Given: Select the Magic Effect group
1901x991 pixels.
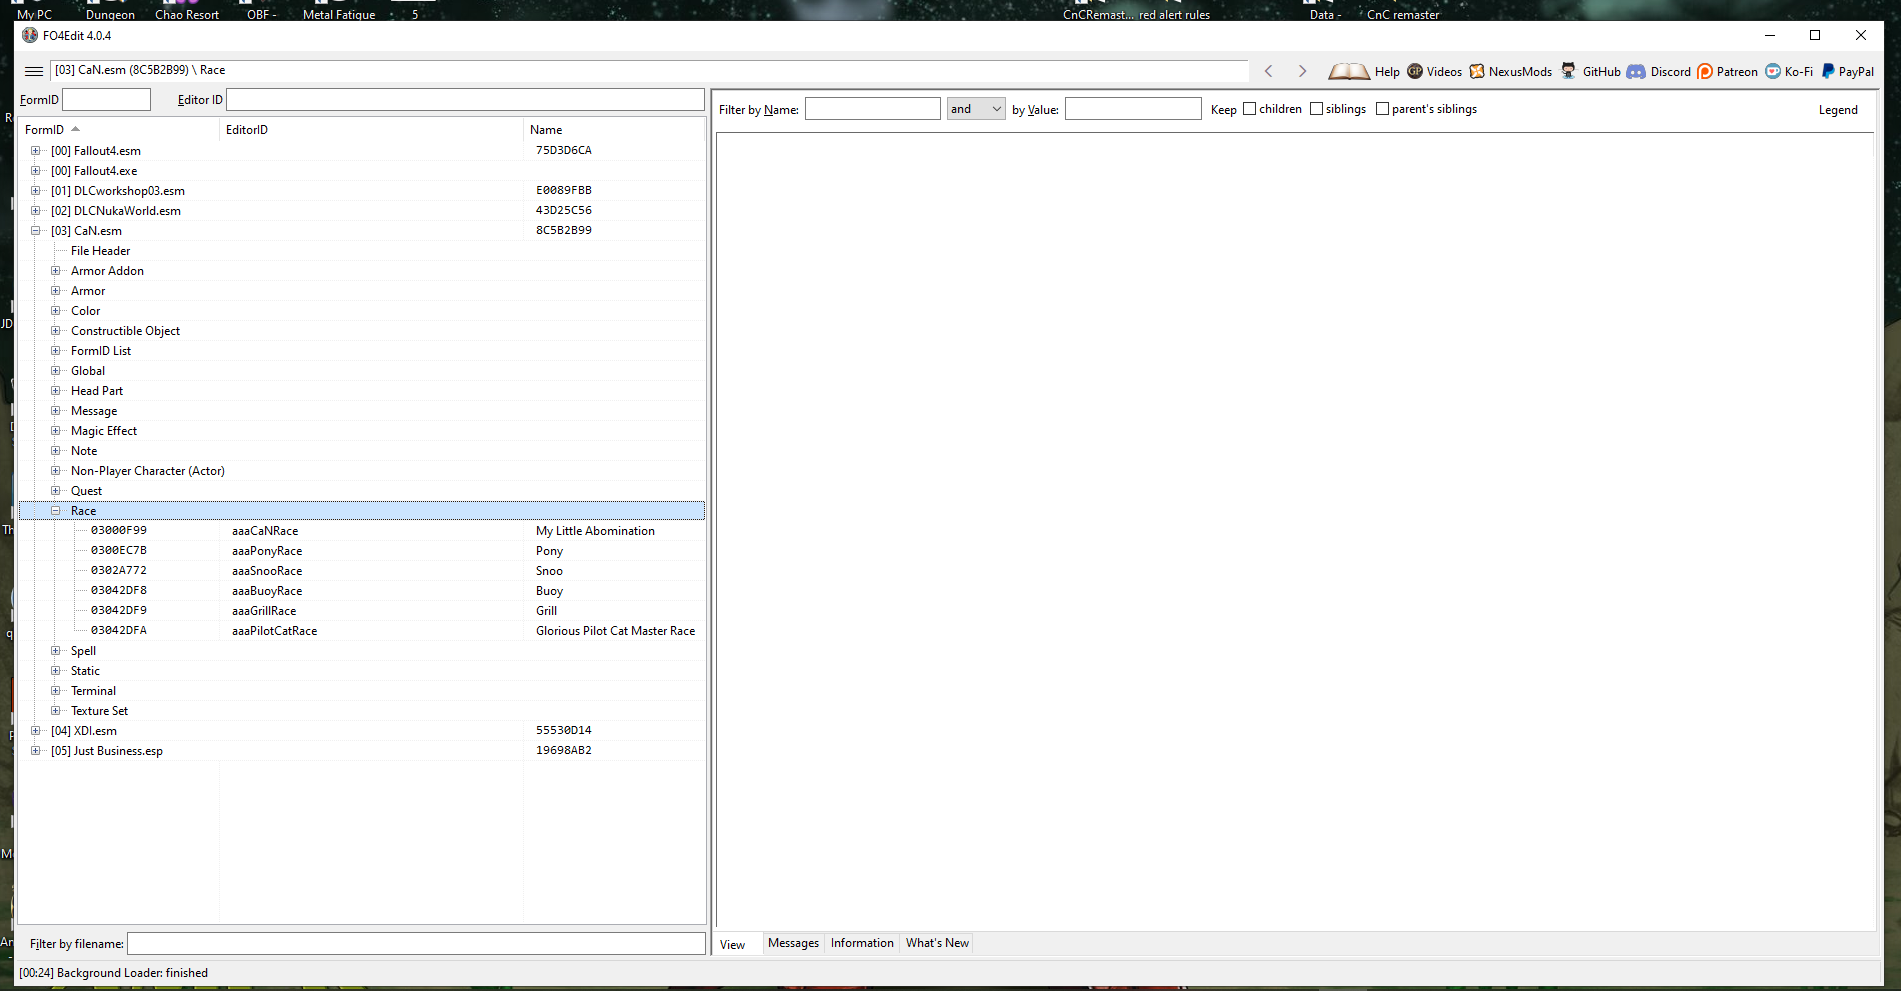Looking at the screenshot, I should [x=104, y=431].
